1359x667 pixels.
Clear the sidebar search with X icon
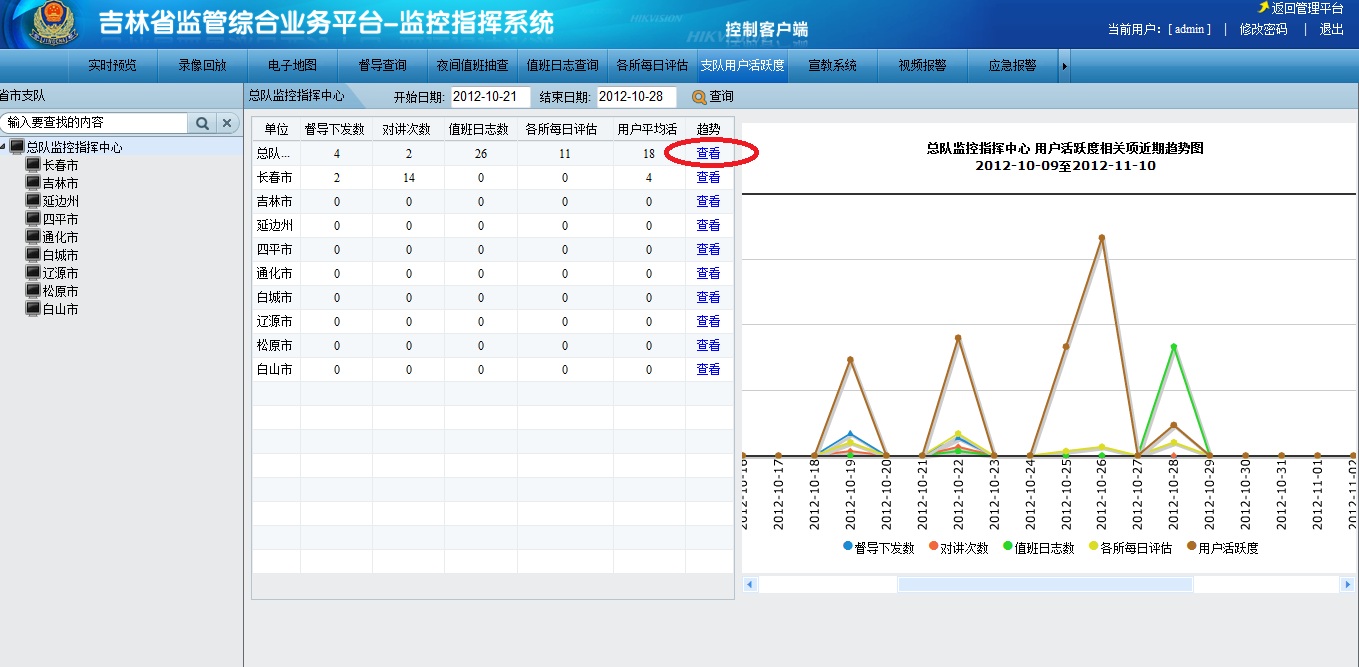[x=228, y=123]
